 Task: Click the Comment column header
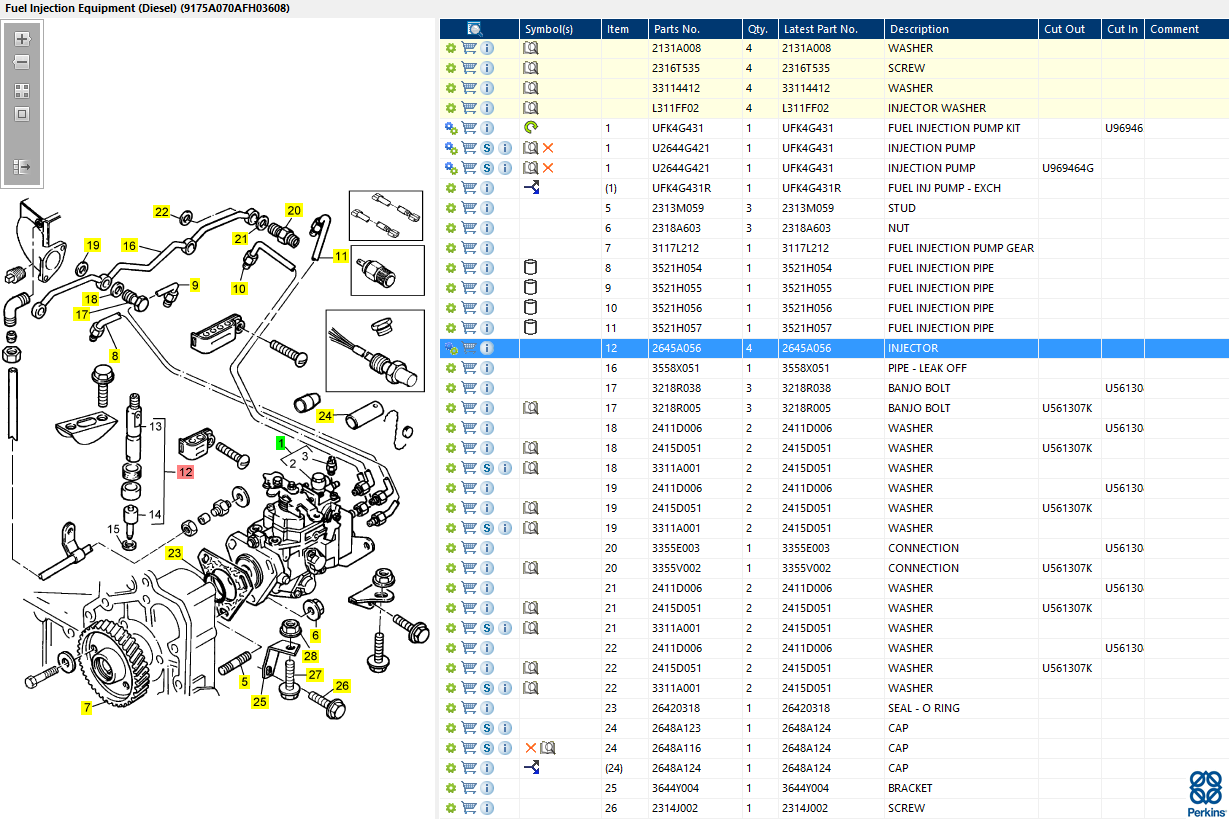coord(1187,29)
